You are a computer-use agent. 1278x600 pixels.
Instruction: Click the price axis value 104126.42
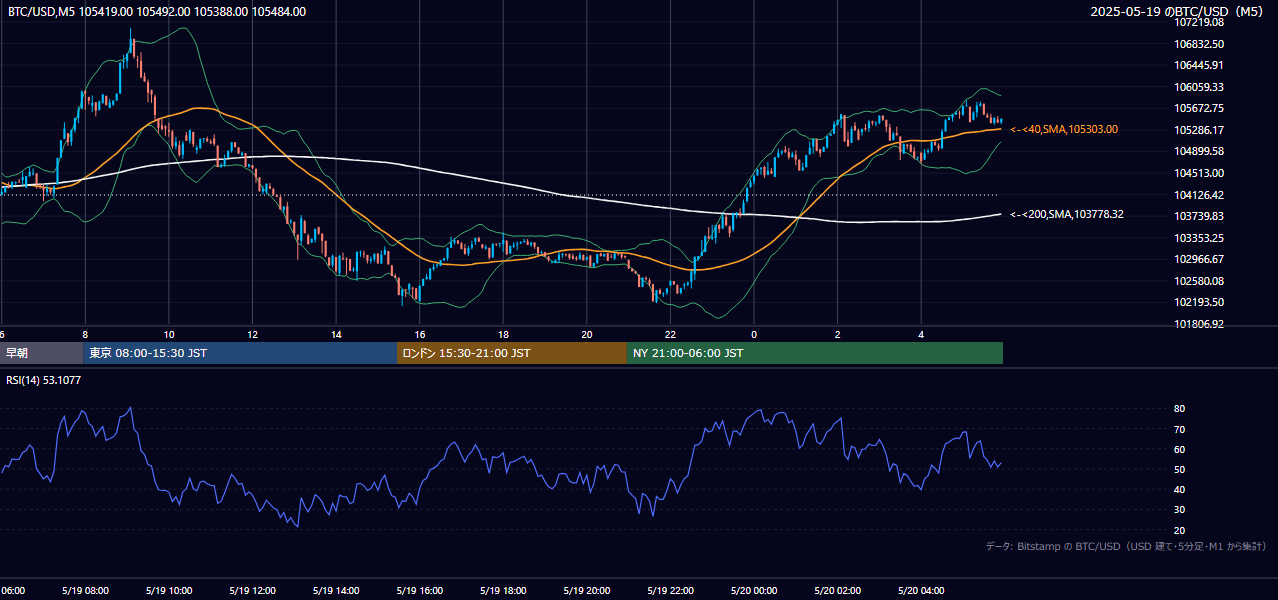pos(1199,195)
